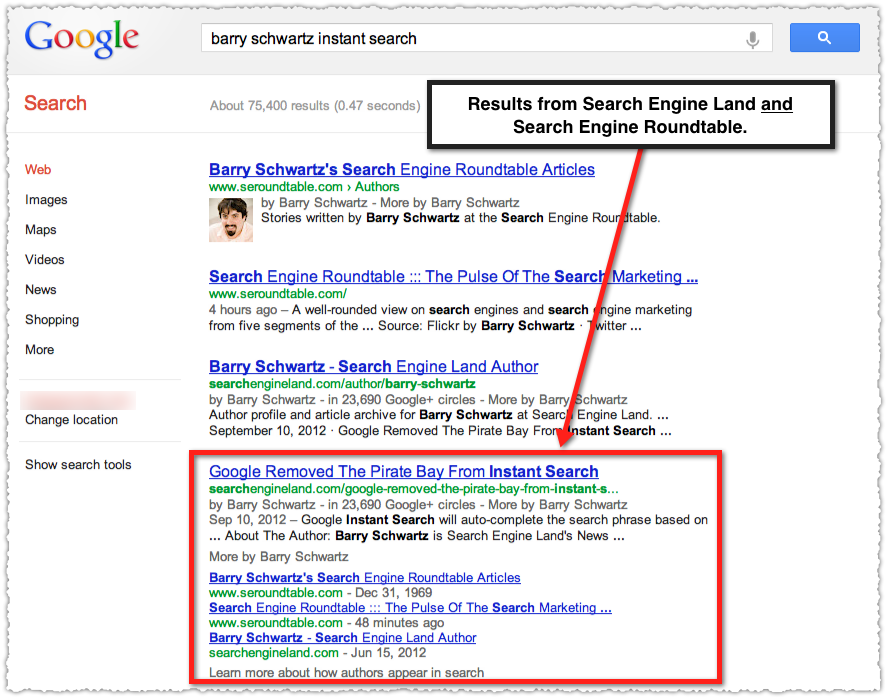The height and width of the screenshot is (698, 887).
Task: Open nested Barry Schwartz's Search Engine Roundtable Articles link
Action: 364,578
